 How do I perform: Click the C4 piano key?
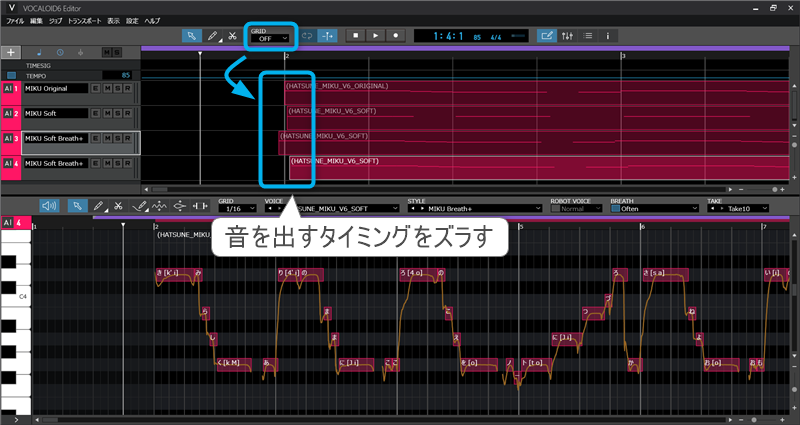[x=16, y=296]
